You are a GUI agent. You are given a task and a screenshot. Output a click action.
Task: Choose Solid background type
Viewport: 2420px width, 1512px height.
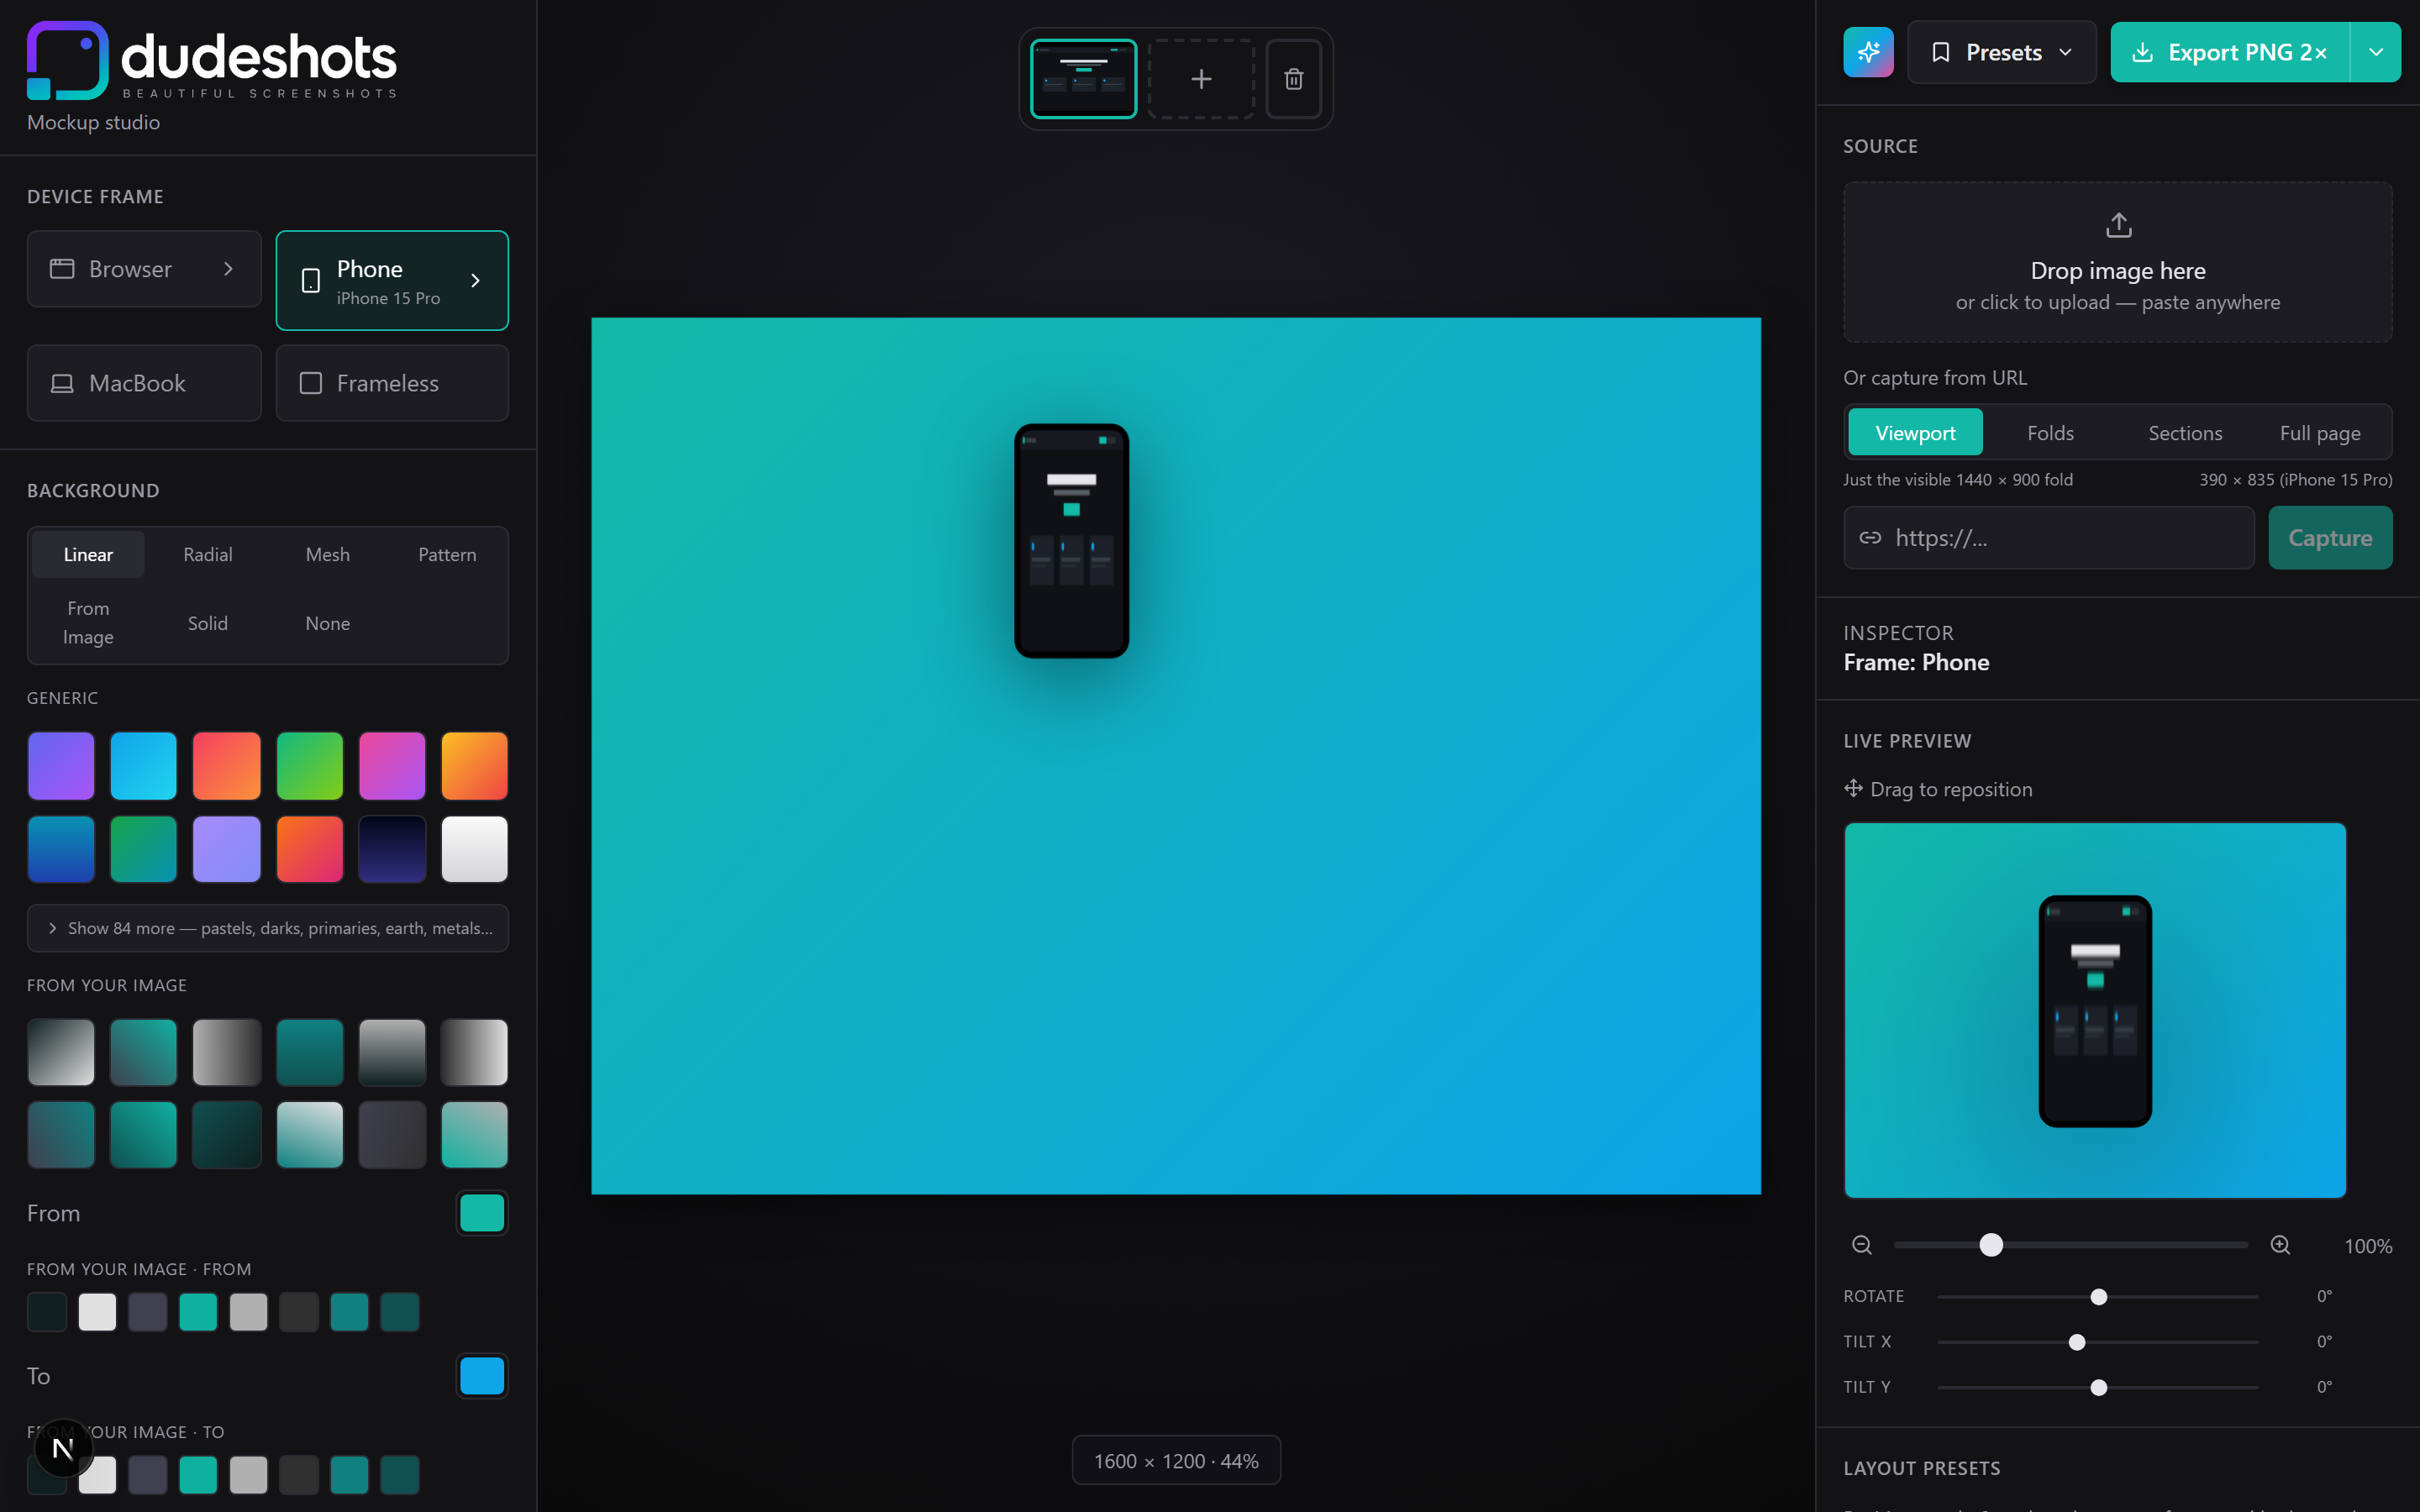[x=208, y=623]
